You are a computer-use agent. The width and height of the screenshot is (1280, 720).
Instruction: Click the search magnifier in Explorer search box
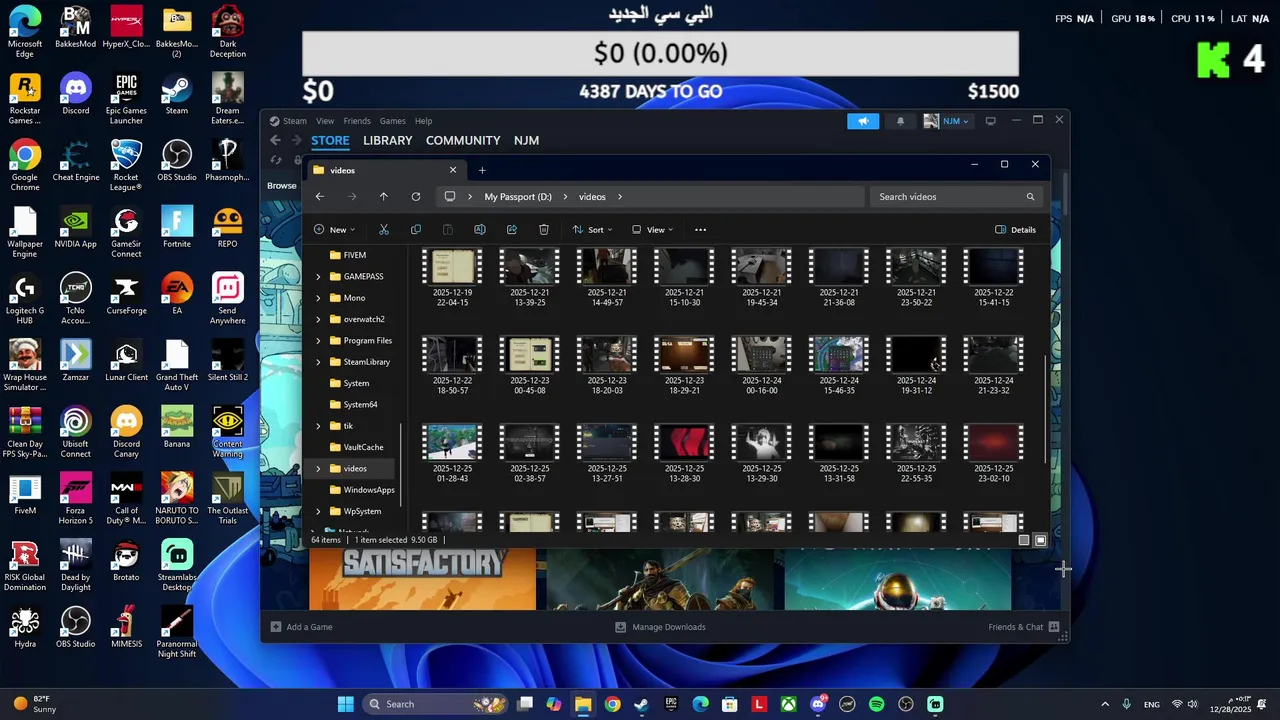[1030, 197]
